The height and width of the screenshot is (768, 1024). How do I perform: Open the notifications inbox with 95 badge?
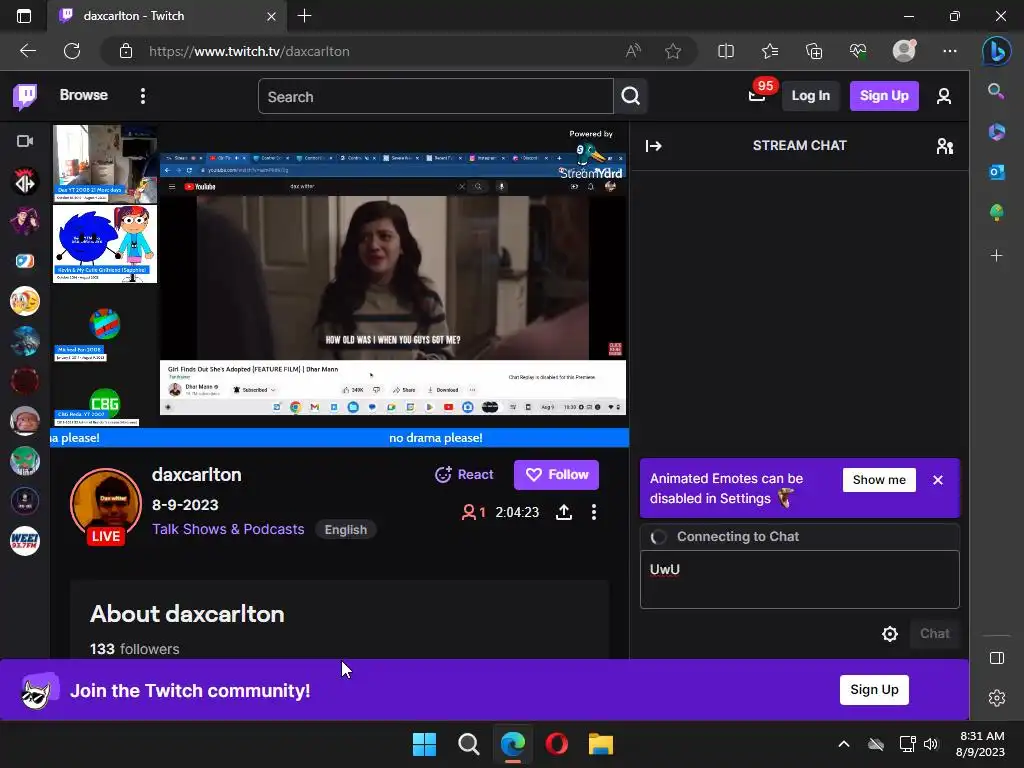758,95
